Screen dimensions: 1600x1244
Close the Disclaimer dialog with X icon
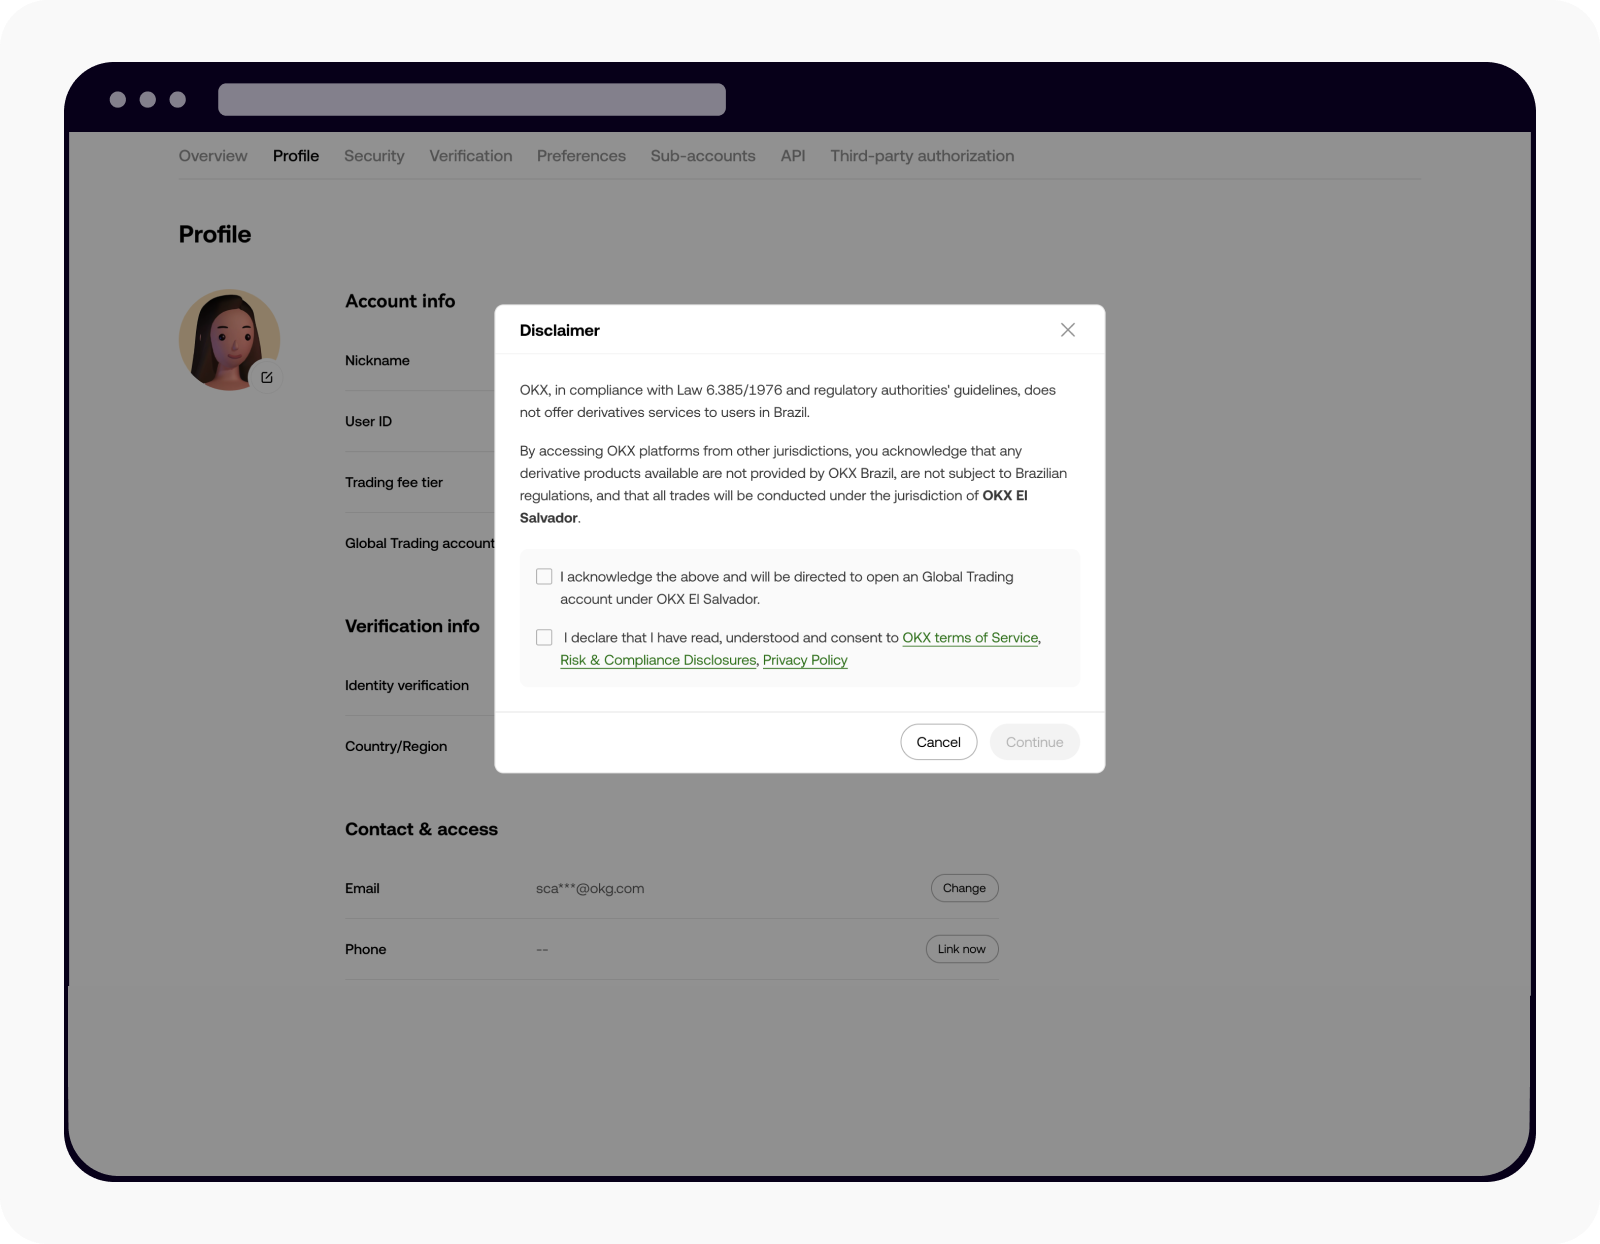pos(1067,330)
